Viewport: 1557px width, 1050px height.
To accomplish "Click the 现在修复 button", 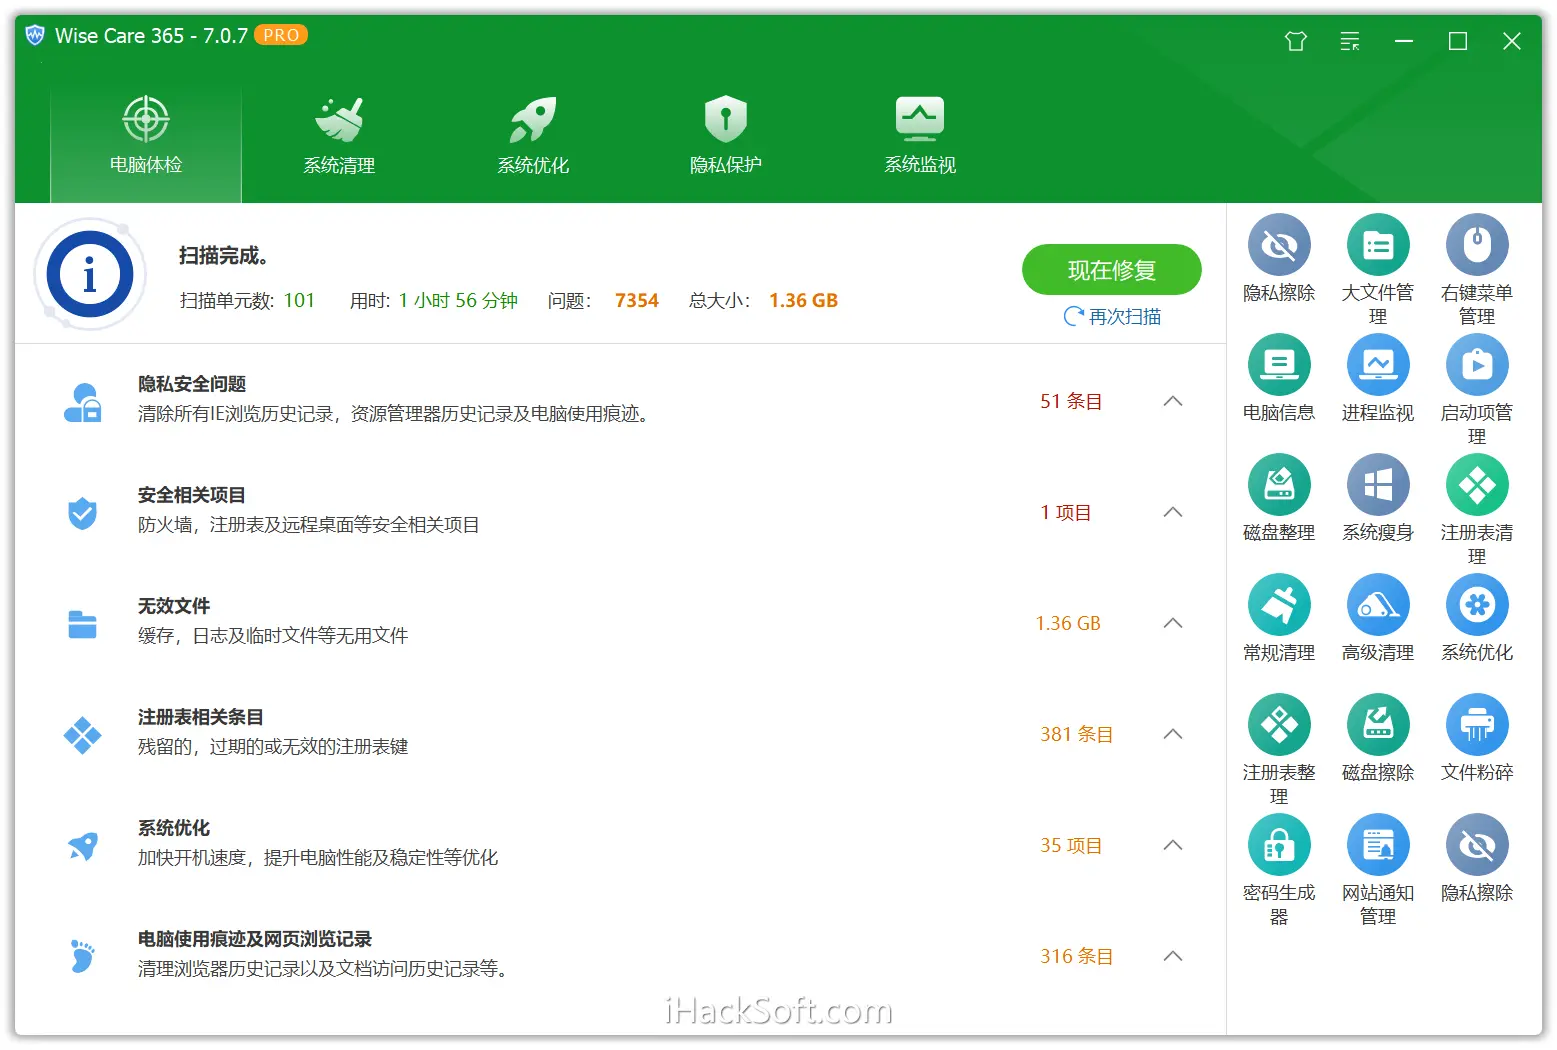I will pyautogui.click(x=1111, y=270).
